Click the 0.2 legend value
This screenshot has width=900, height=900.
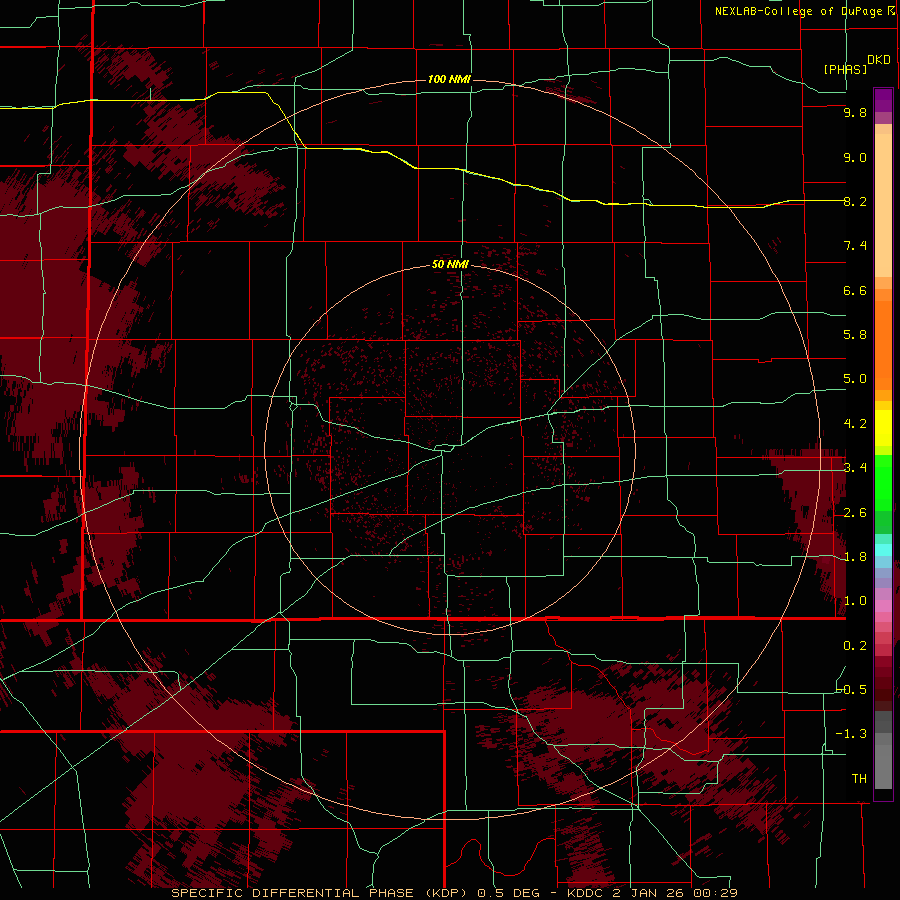855,646
